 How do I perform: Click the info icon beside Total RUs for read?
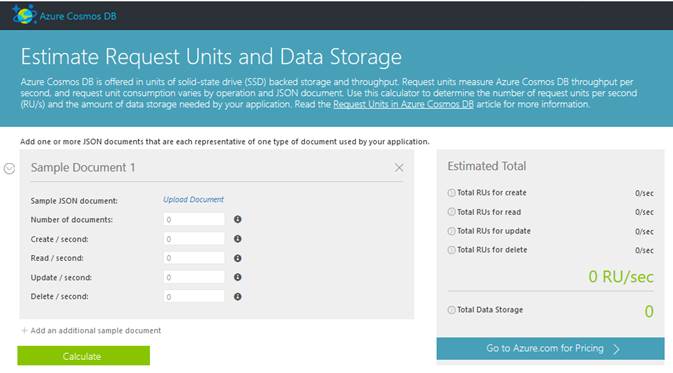(451, 212)
